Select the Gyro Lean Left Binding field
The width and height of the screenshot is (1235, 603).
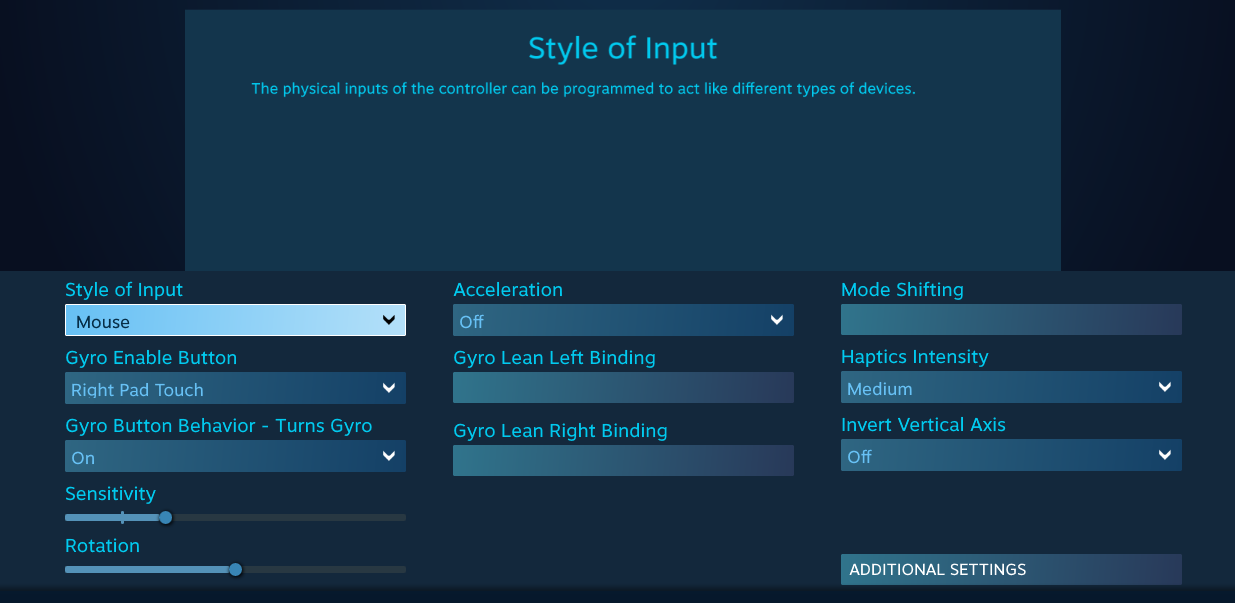[623, 388]
